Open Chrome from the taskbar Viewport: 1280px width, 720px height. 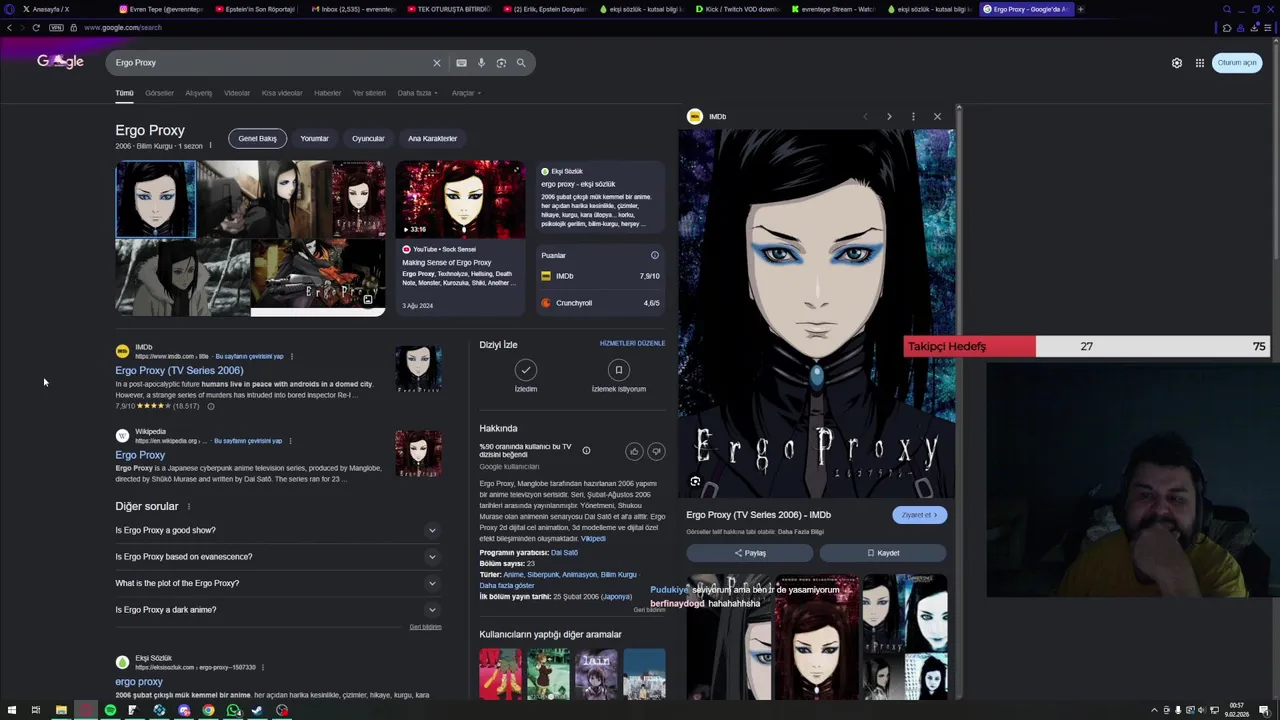point(208,711)
